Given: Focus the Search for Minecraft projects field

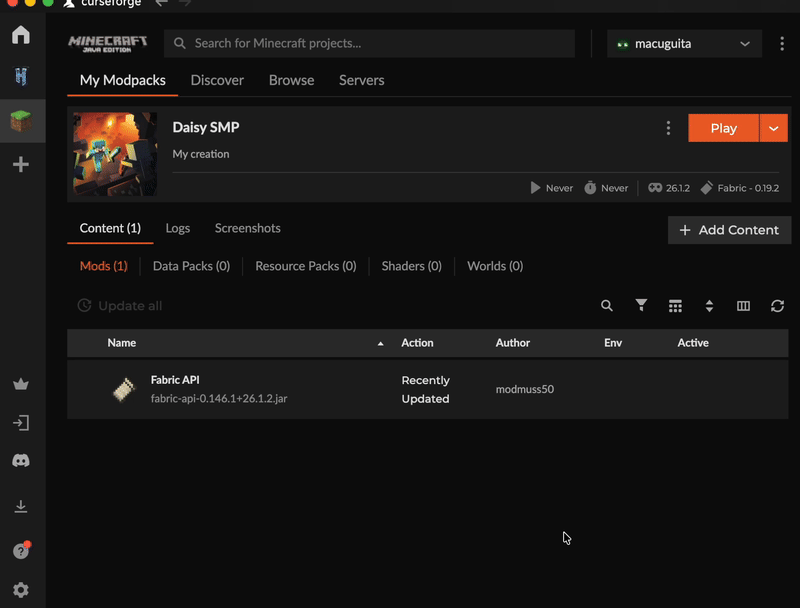Looking at the screenshot, I should pos(369,43).
